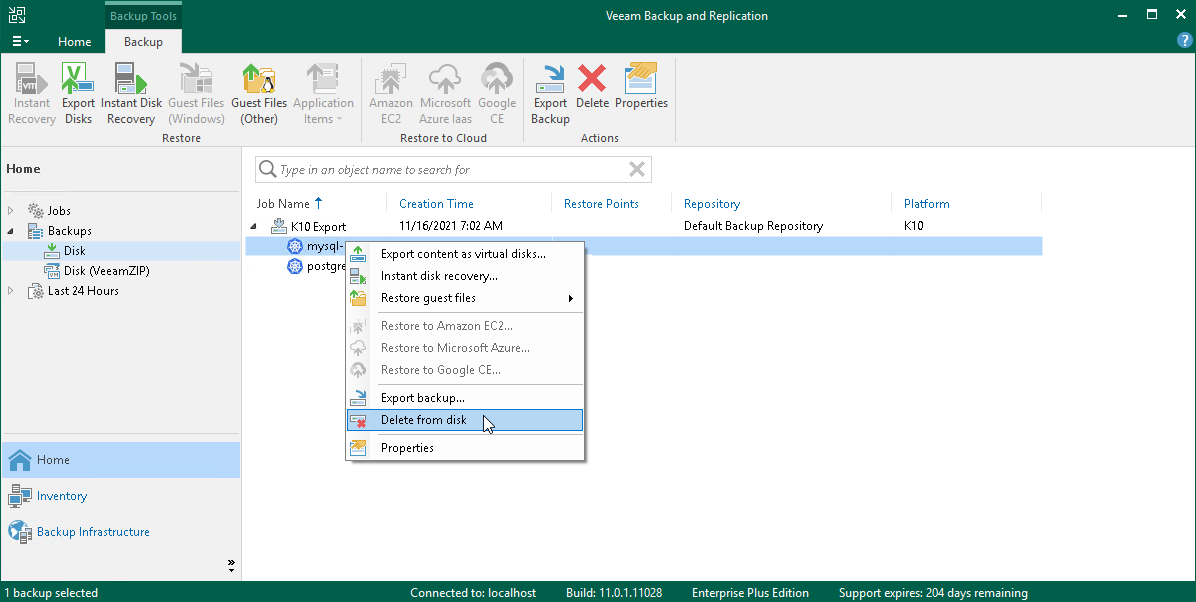Click the support expiration status text
1196x602 pixels.
pos(933,593)
